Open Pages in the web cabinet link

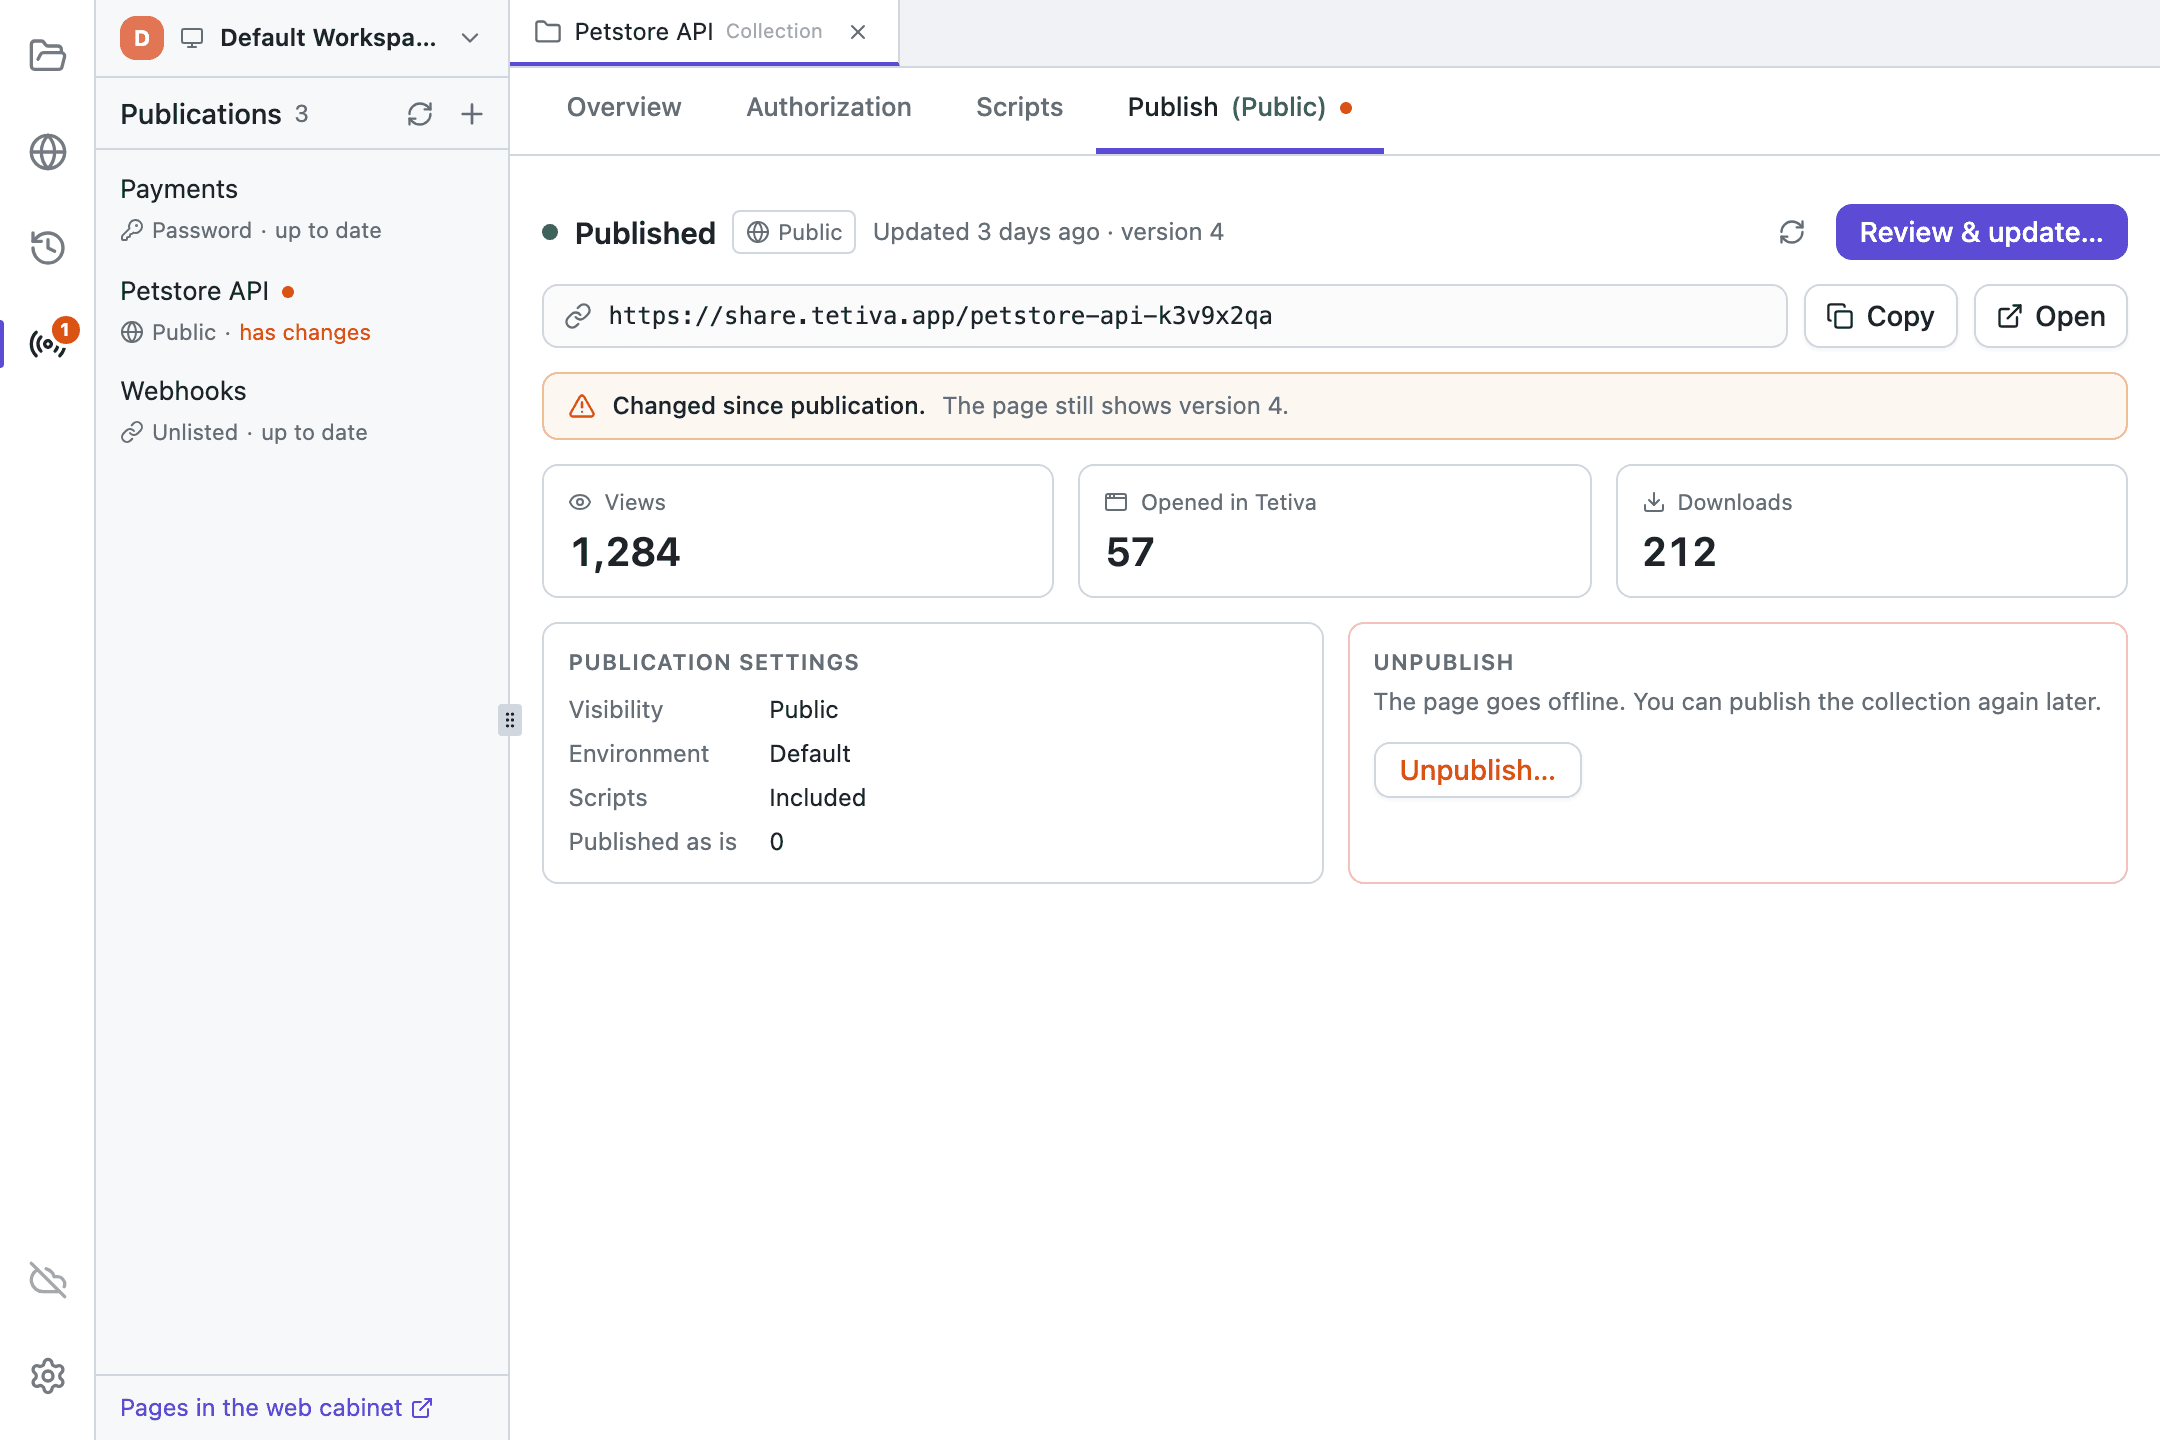point(276,1408)
